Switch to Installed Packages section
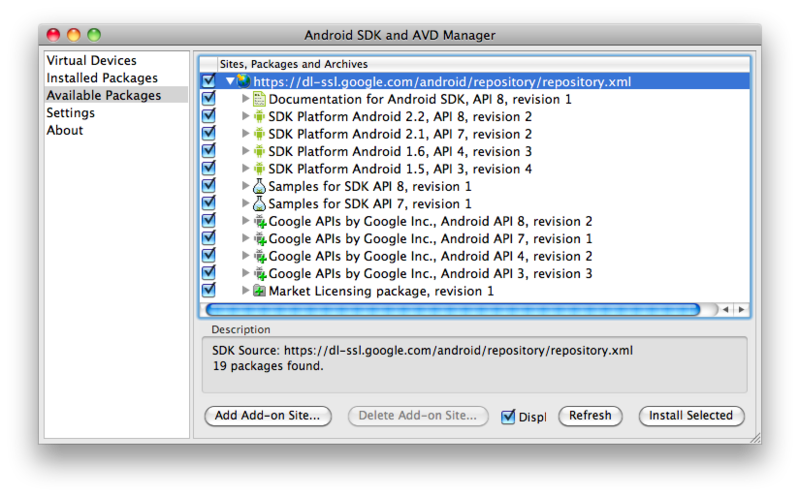This screenshot has height=497, width=800. point(102,78)
